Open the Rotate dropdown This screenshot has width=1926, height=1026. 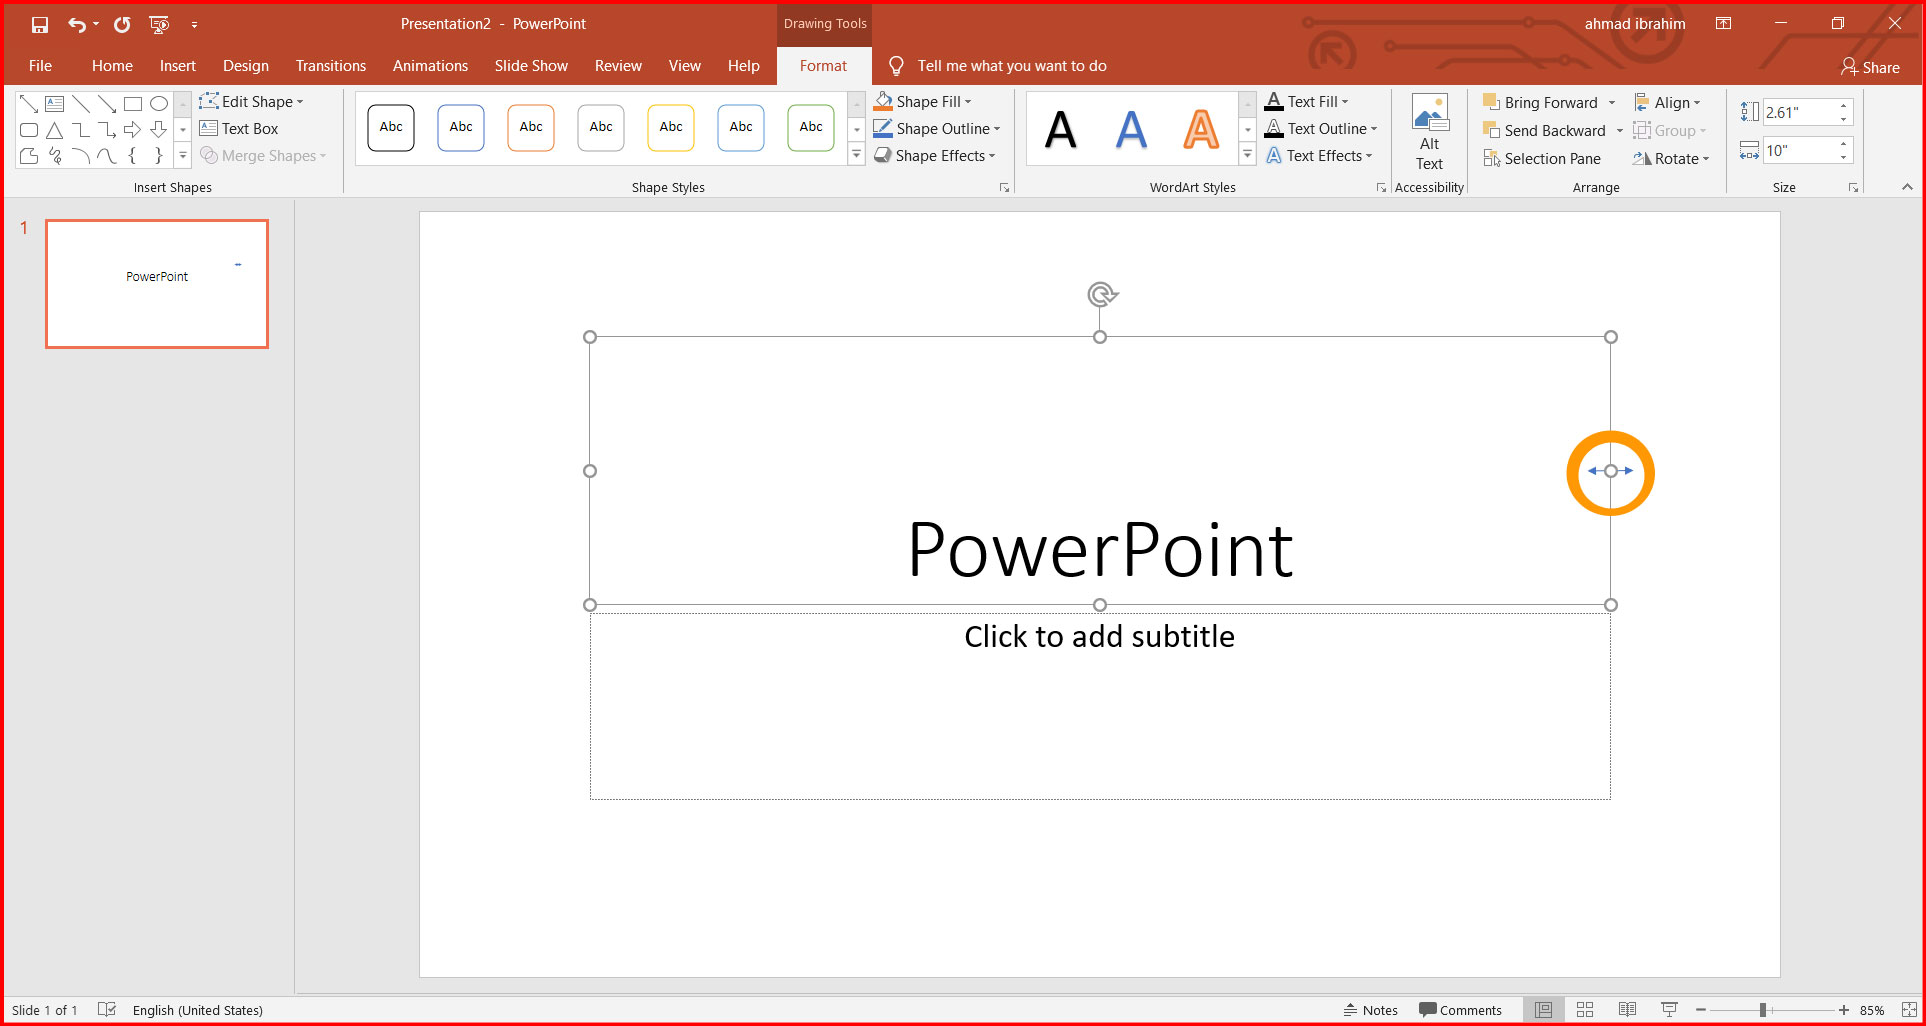click(x=1671, y=159)
